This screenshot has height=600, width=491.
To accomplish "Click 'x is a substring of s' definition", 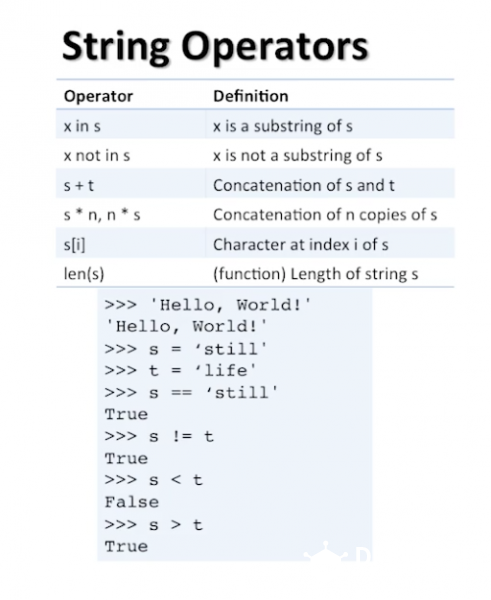I will 283,126.
